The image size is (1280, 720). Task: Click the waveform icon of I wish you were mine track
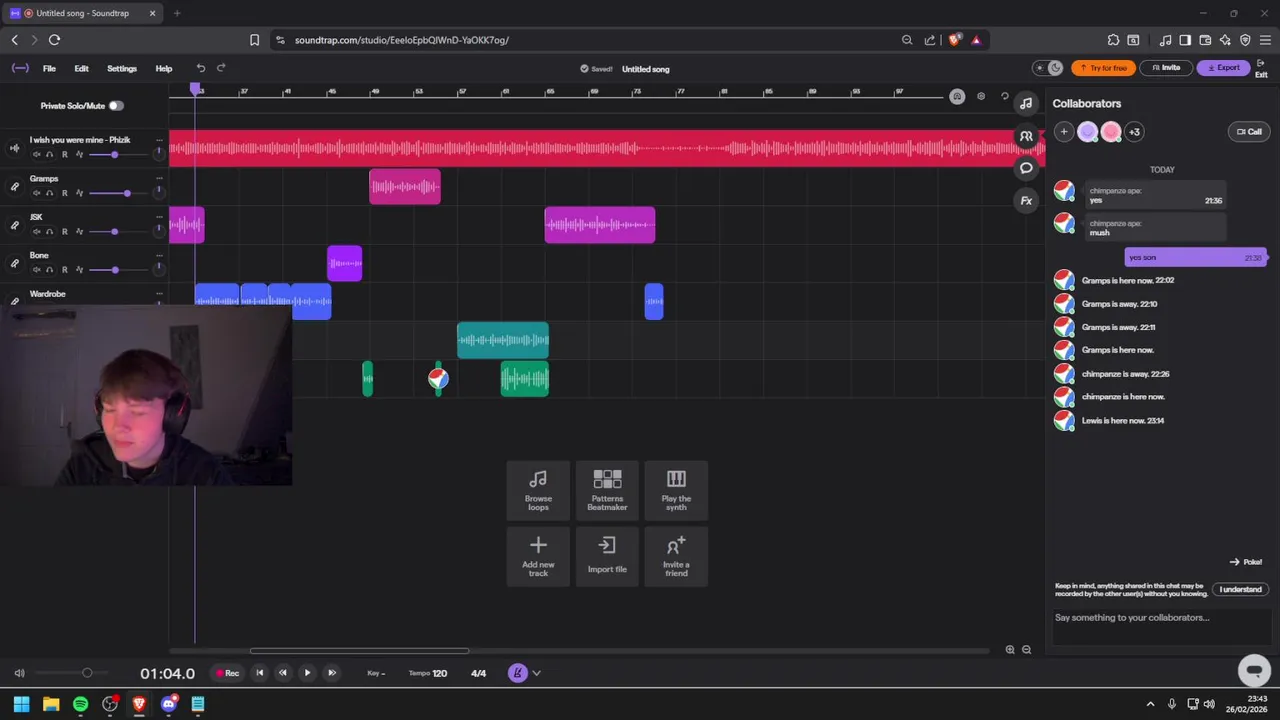coord(14,148)
